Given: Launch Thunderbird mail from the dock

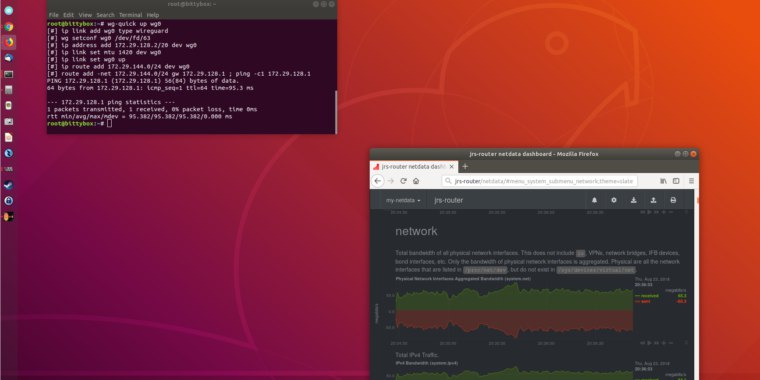Looking at the screenshot, I should pyautogui.click(x=8, y=58).
